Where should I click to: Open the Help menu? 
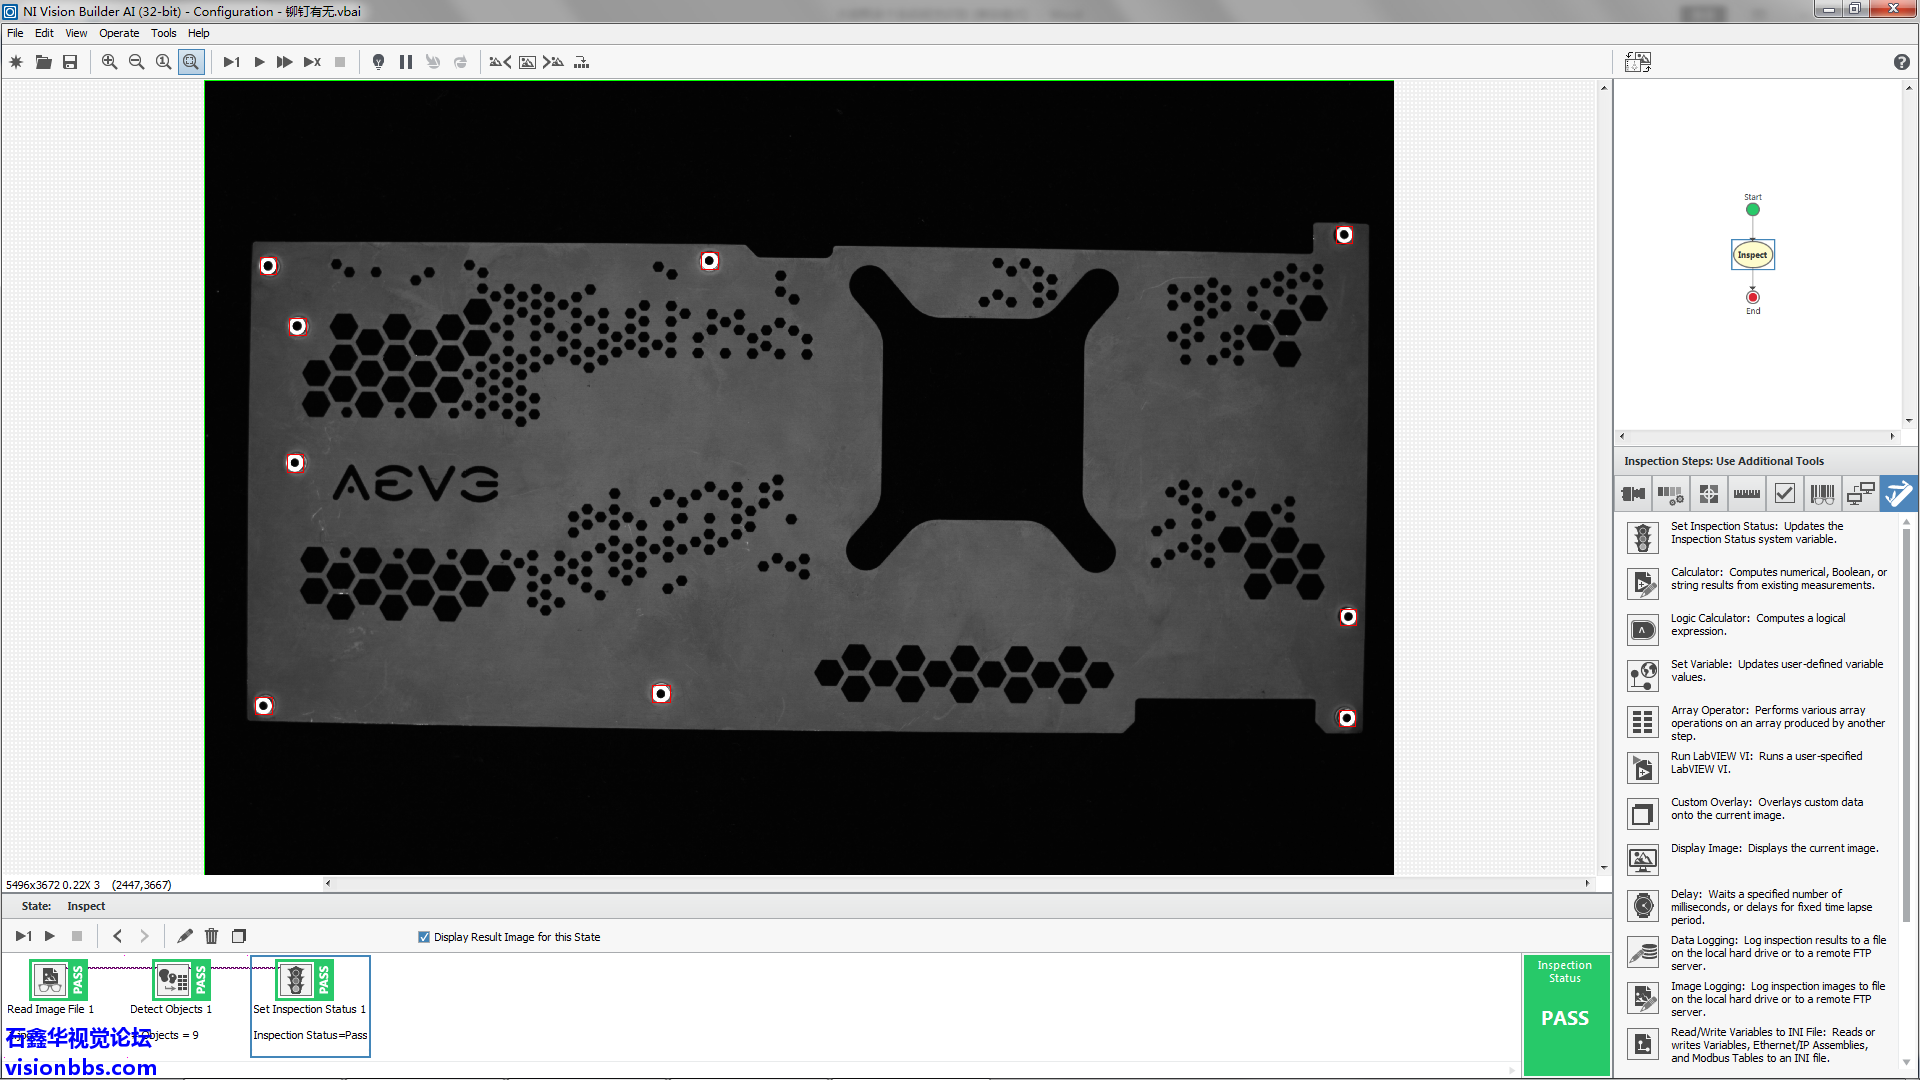click(198, 33)
